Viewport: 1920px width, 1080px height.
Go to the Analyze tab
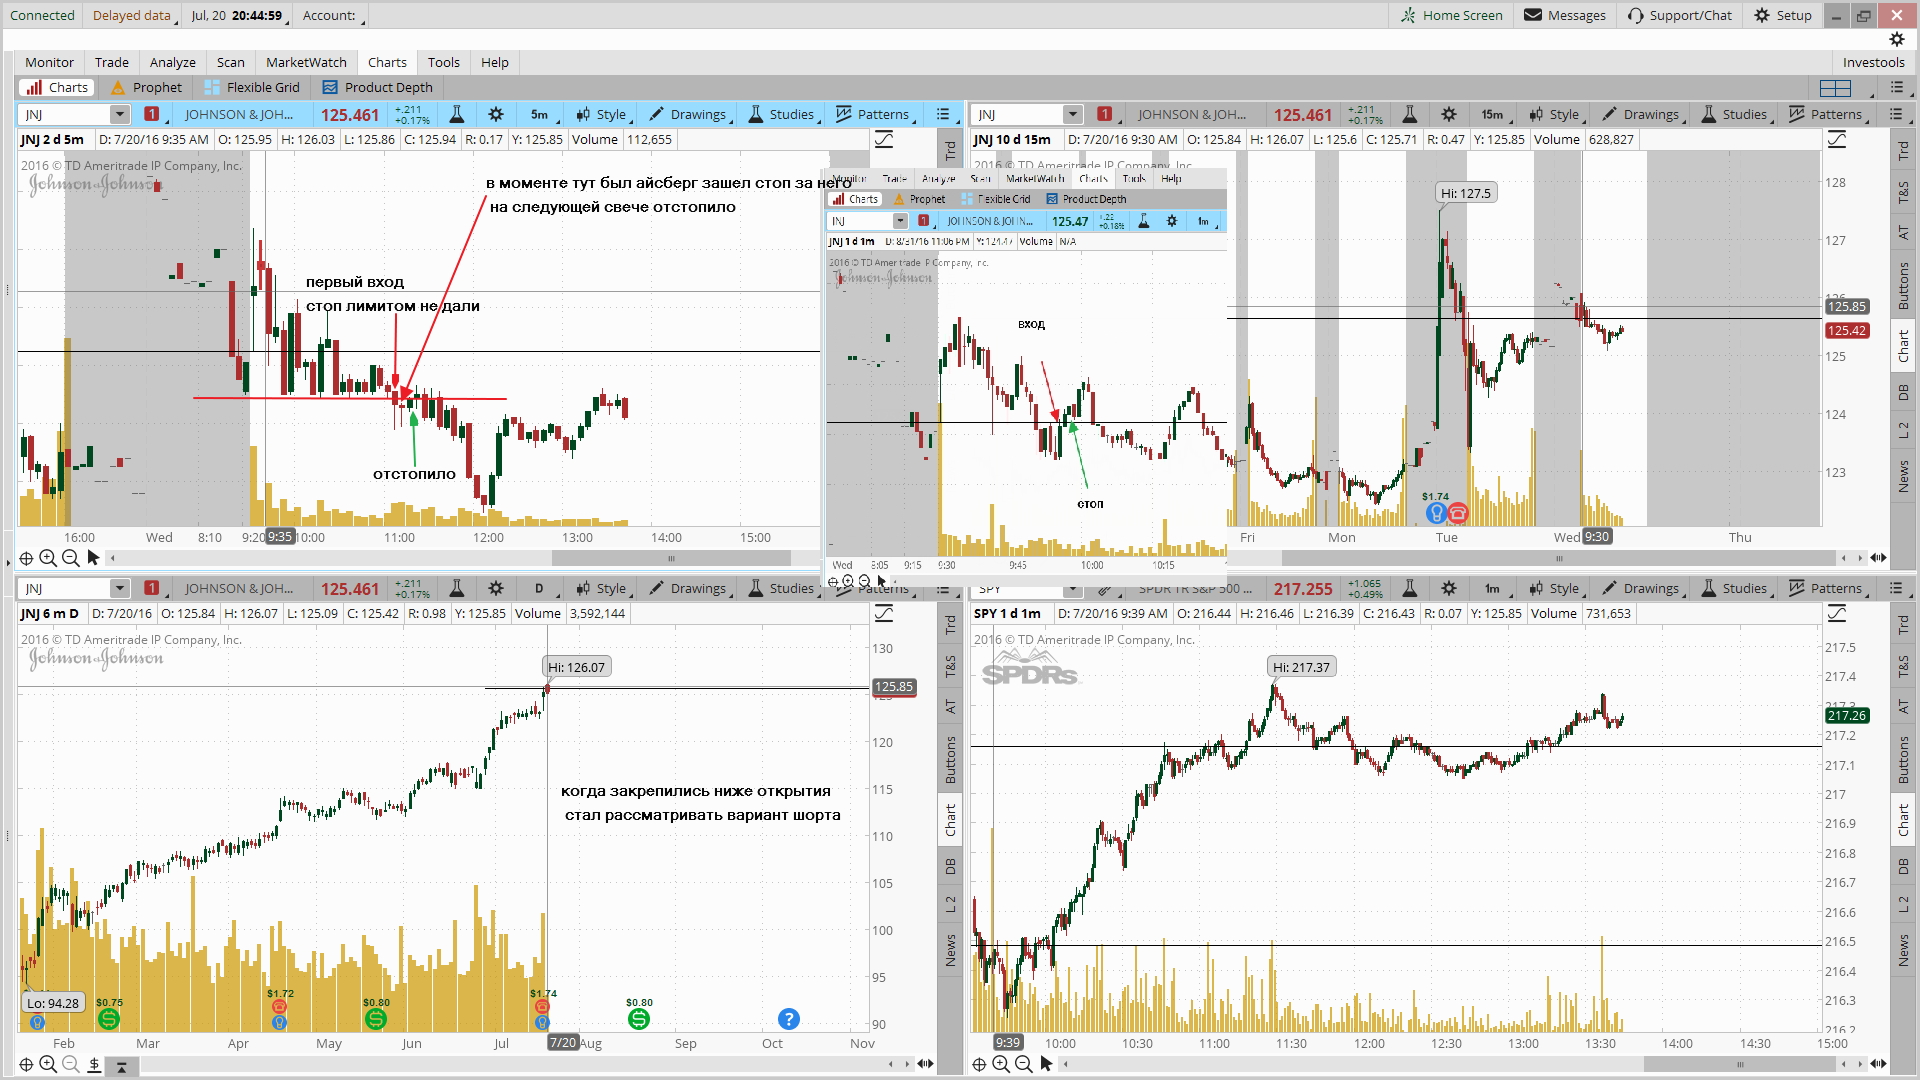click(x=173, y=62)
